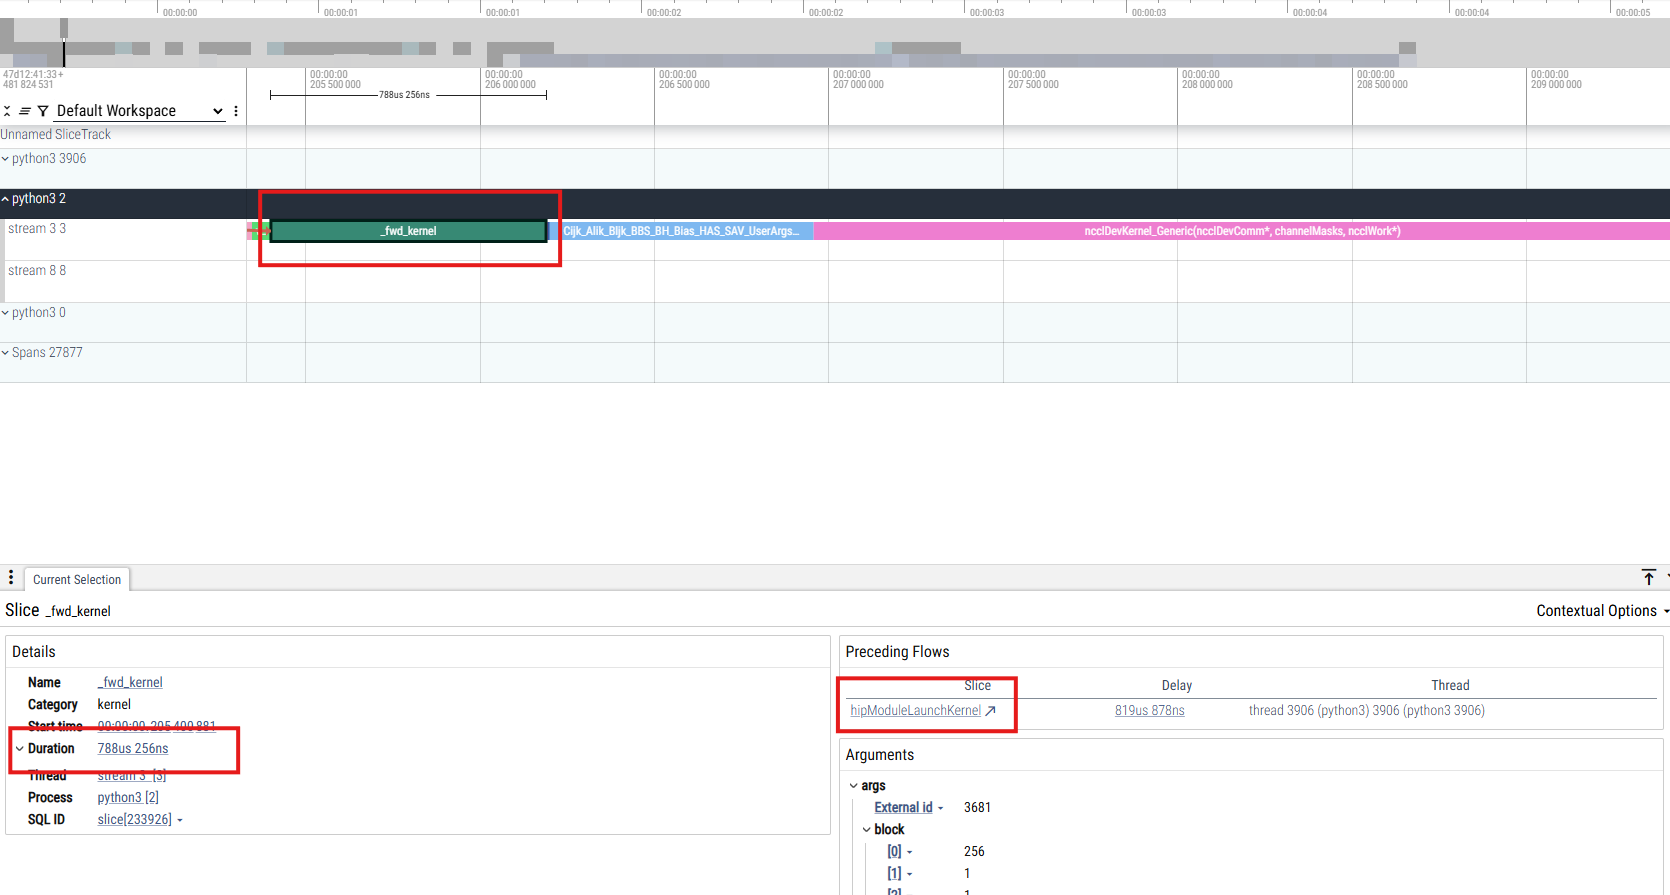This screenshot has width=1670, height=895.
Task: Expand the Spans 27877 track group
Action: click(x=6, y=353)
